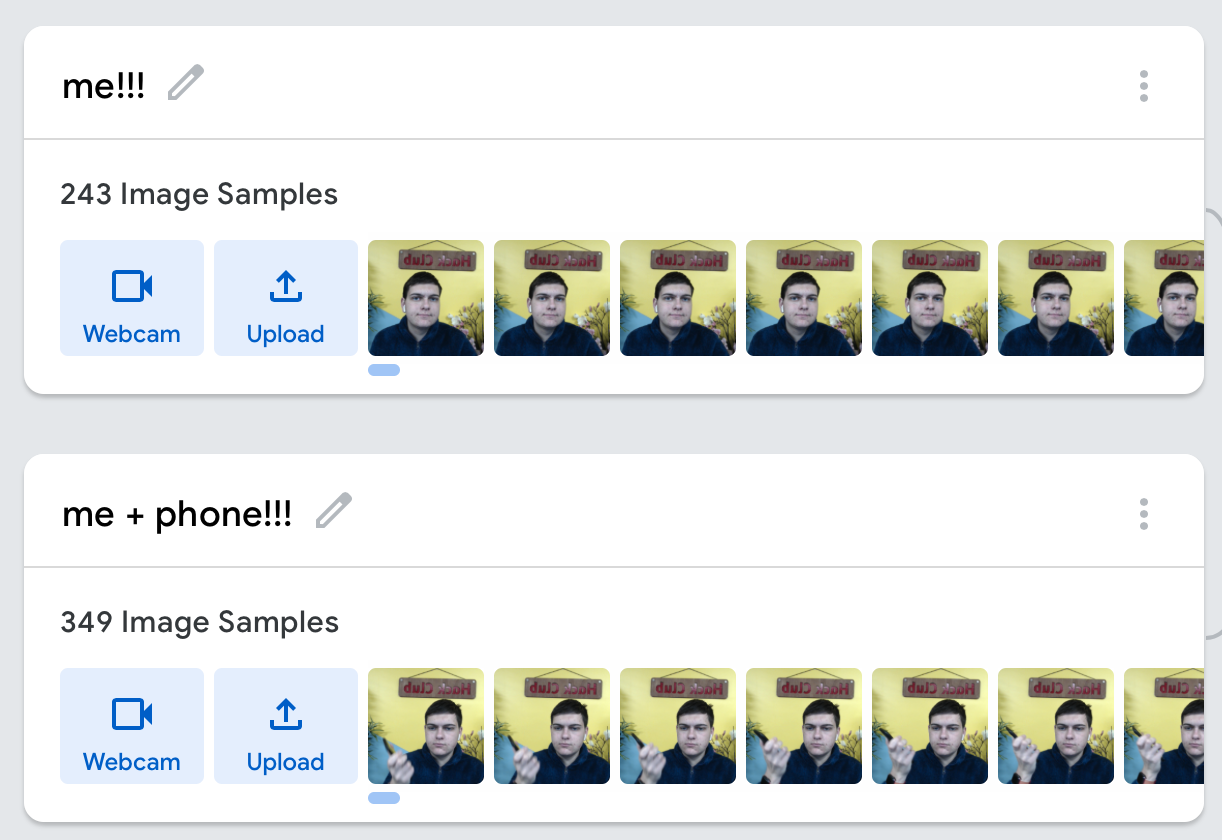This screenshot has height=840, width=1222.
Task: Upload images to the "me!!!" class
Action: (x=286, y=298)
